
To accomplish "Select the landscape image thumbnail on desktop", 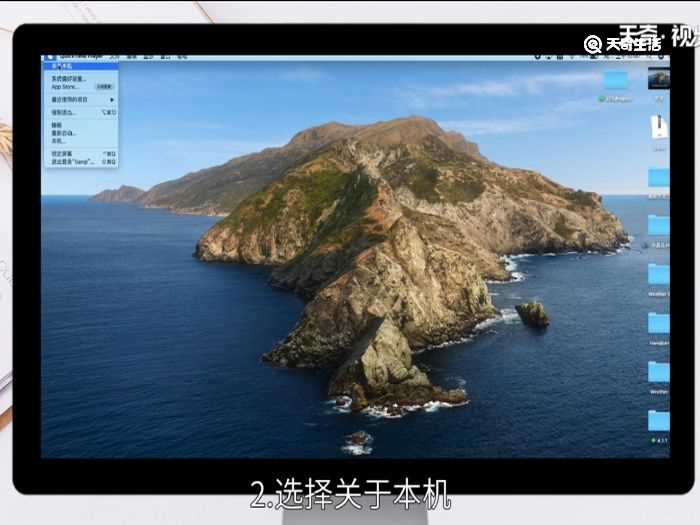I will 658,79.
